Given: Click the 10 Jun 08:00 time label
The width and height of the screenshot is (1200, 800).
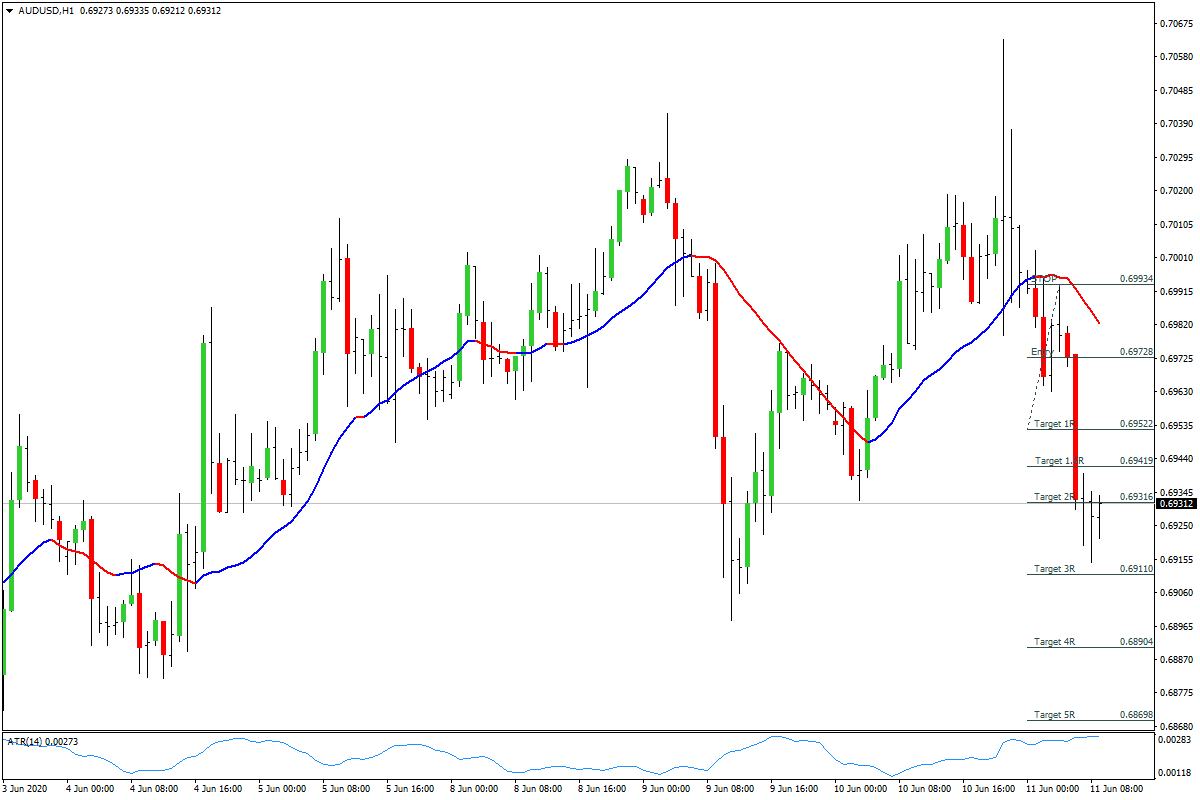Looking at the screenshot, I should point(923,789).
